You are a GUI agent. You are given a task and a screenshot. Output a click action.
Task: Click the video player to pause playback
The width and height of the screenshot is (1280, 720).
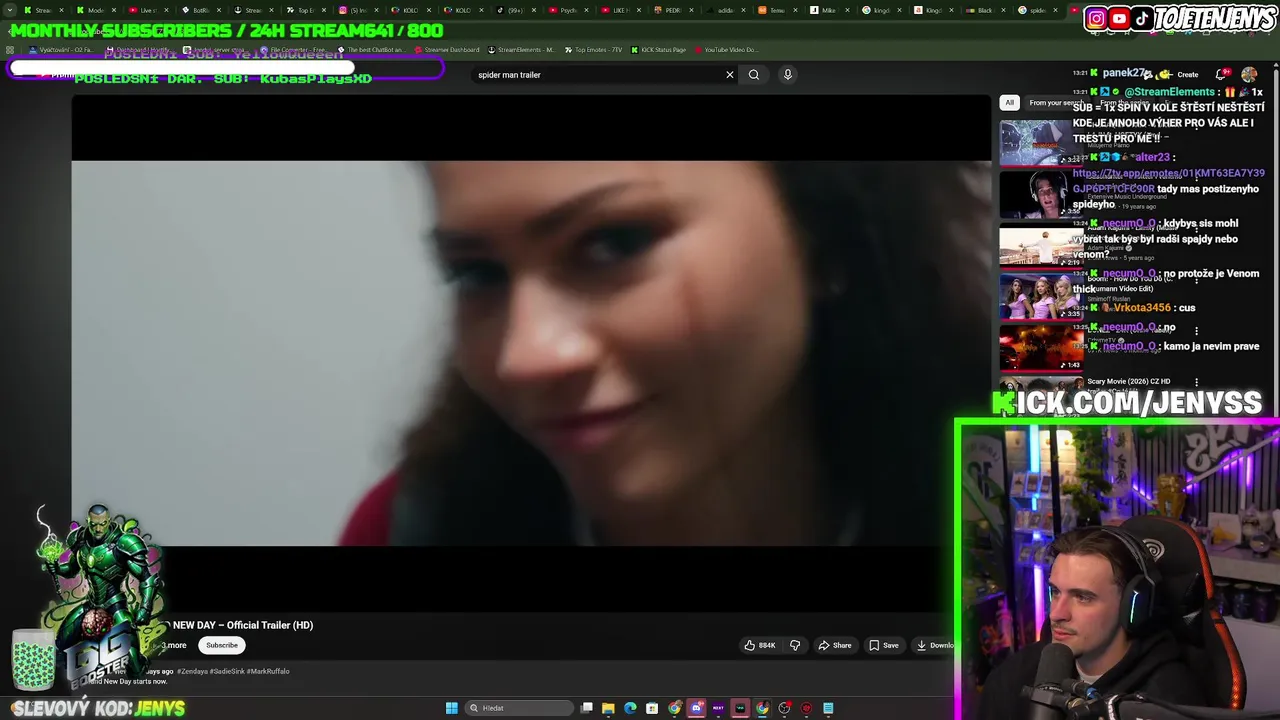click(531, 353)
